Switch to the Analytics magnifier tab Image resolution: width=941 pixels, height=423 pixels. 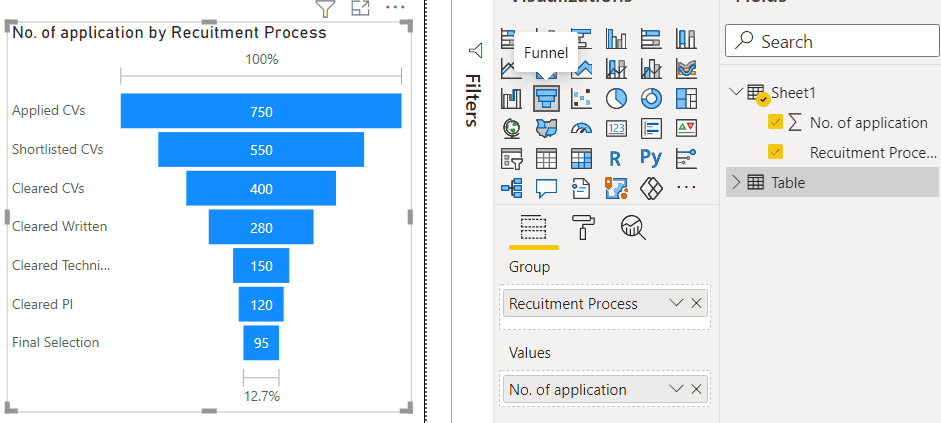coord(633,227)
